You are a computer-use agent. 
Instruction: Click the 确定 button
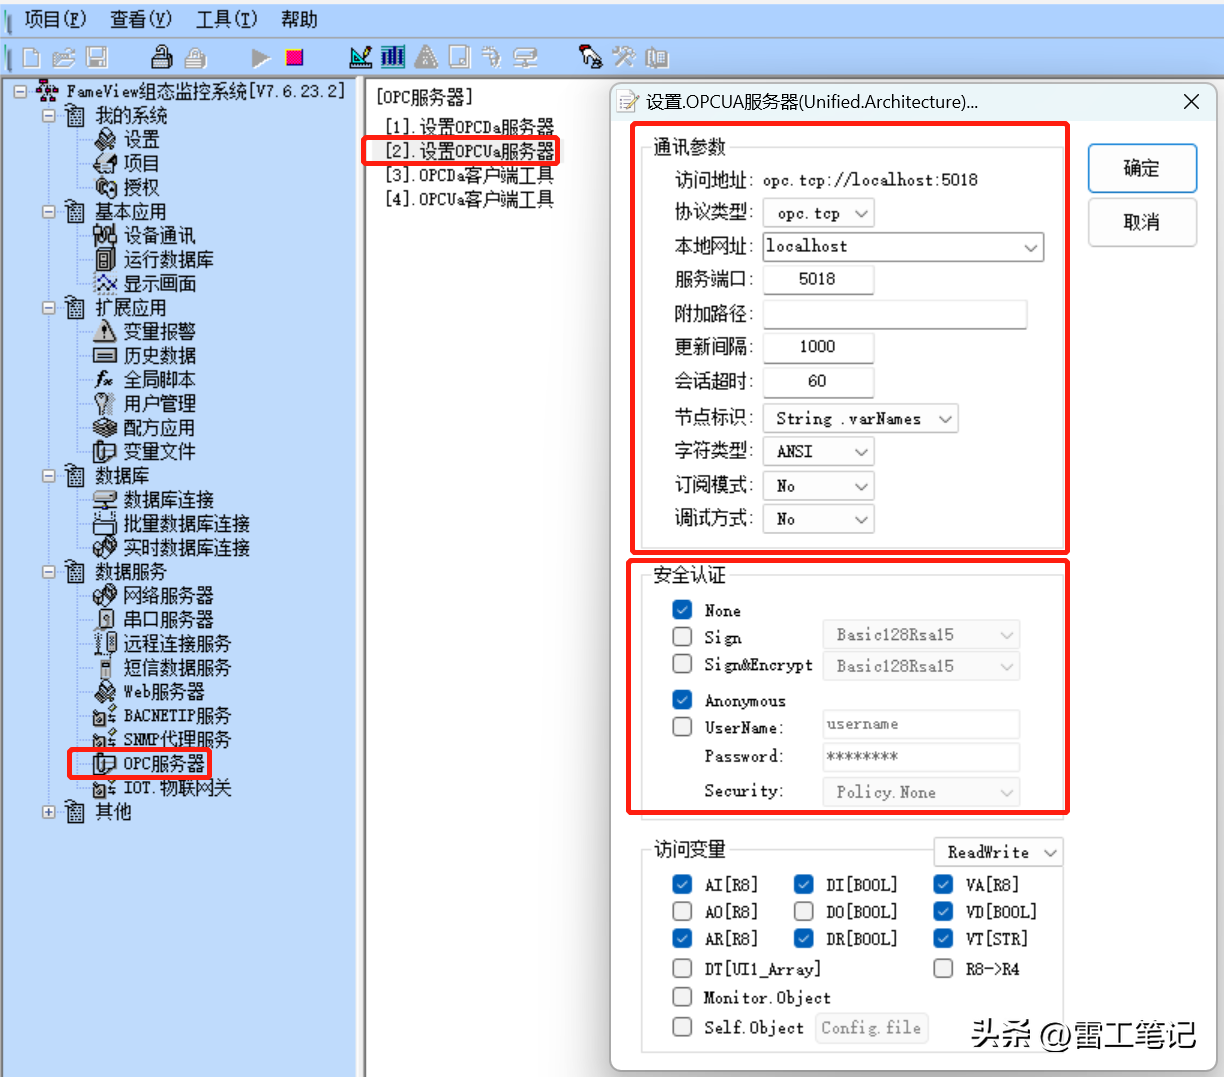pyautogui.click(x=1141, y=168)
